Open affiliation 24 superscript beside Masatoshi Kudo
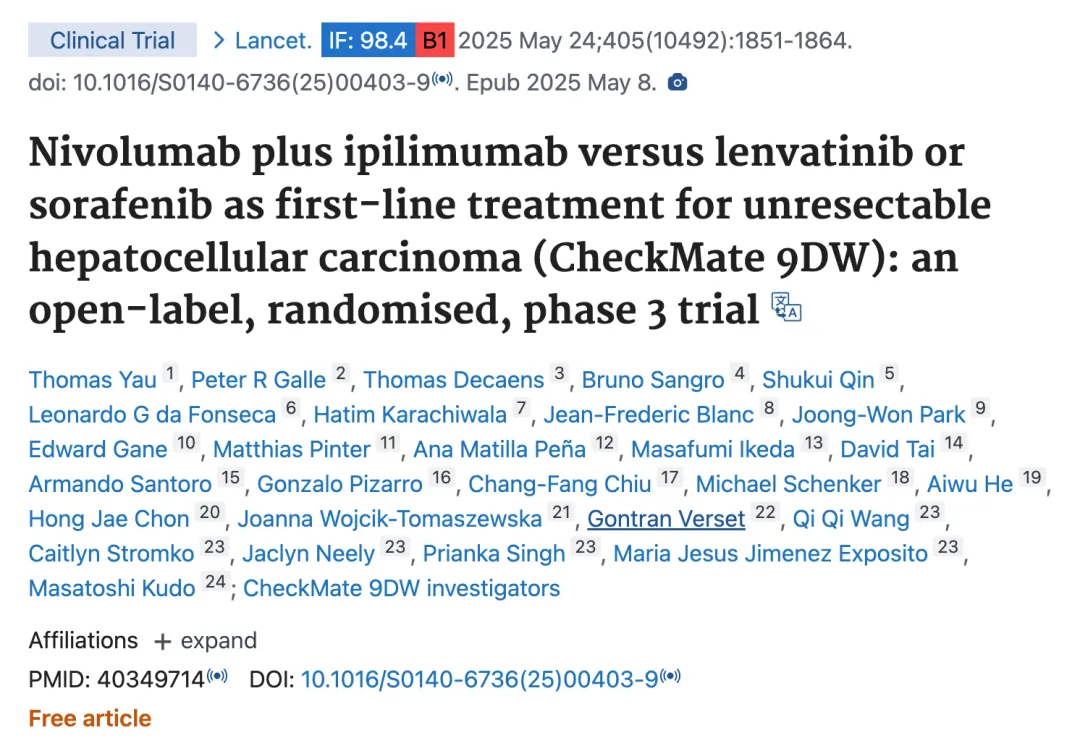The image size is (1080, 738). point(216,582)
